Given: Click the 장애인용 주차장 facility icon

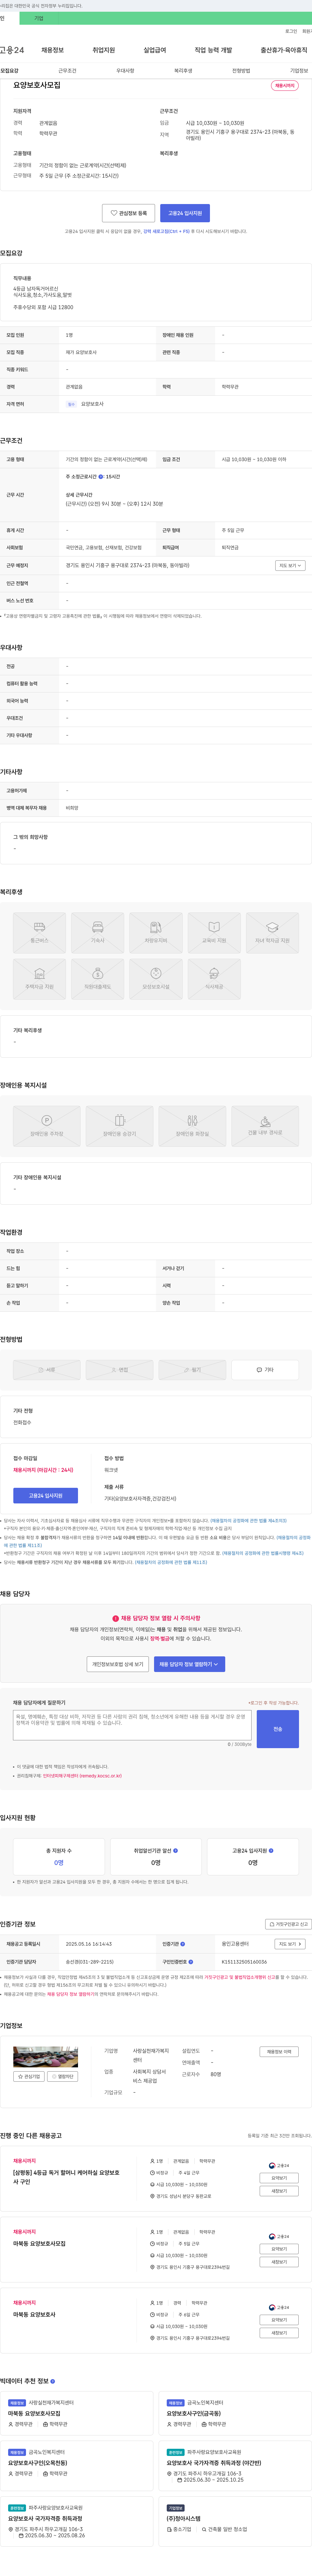Looking at the screenshot, I should click(x=47, y=1126).
